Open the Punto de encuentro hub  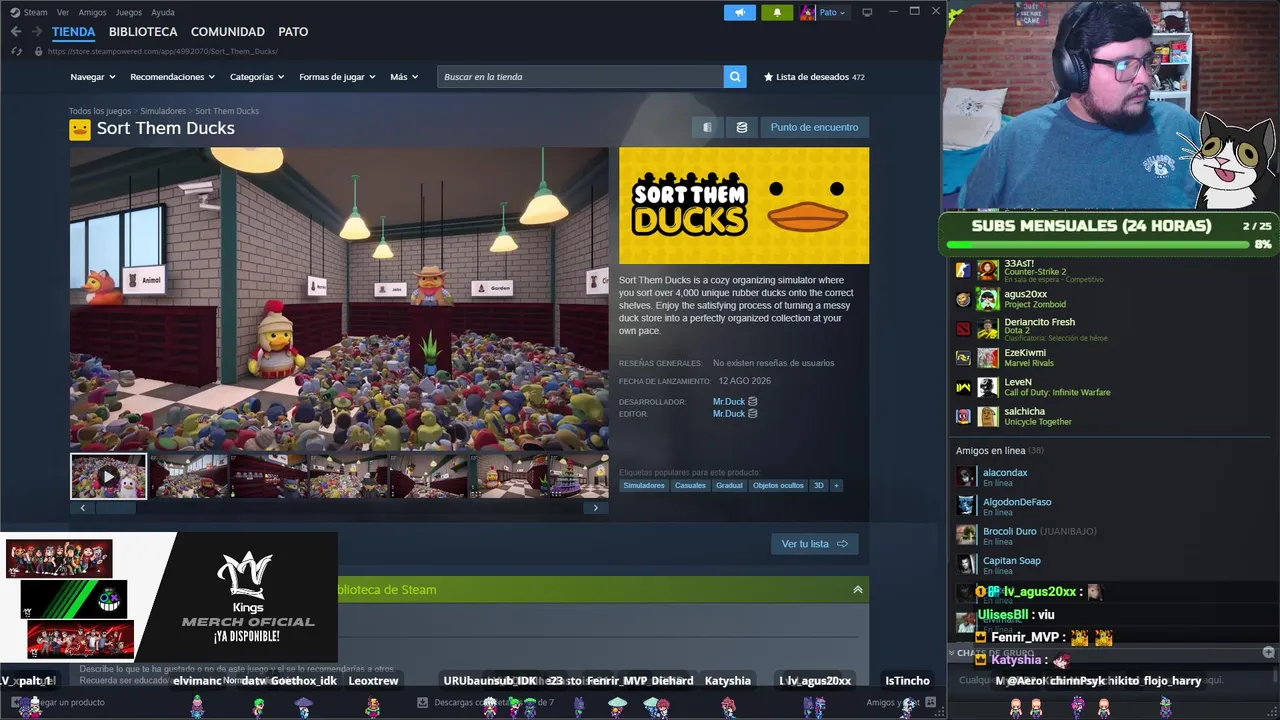[x=814, y=127]
